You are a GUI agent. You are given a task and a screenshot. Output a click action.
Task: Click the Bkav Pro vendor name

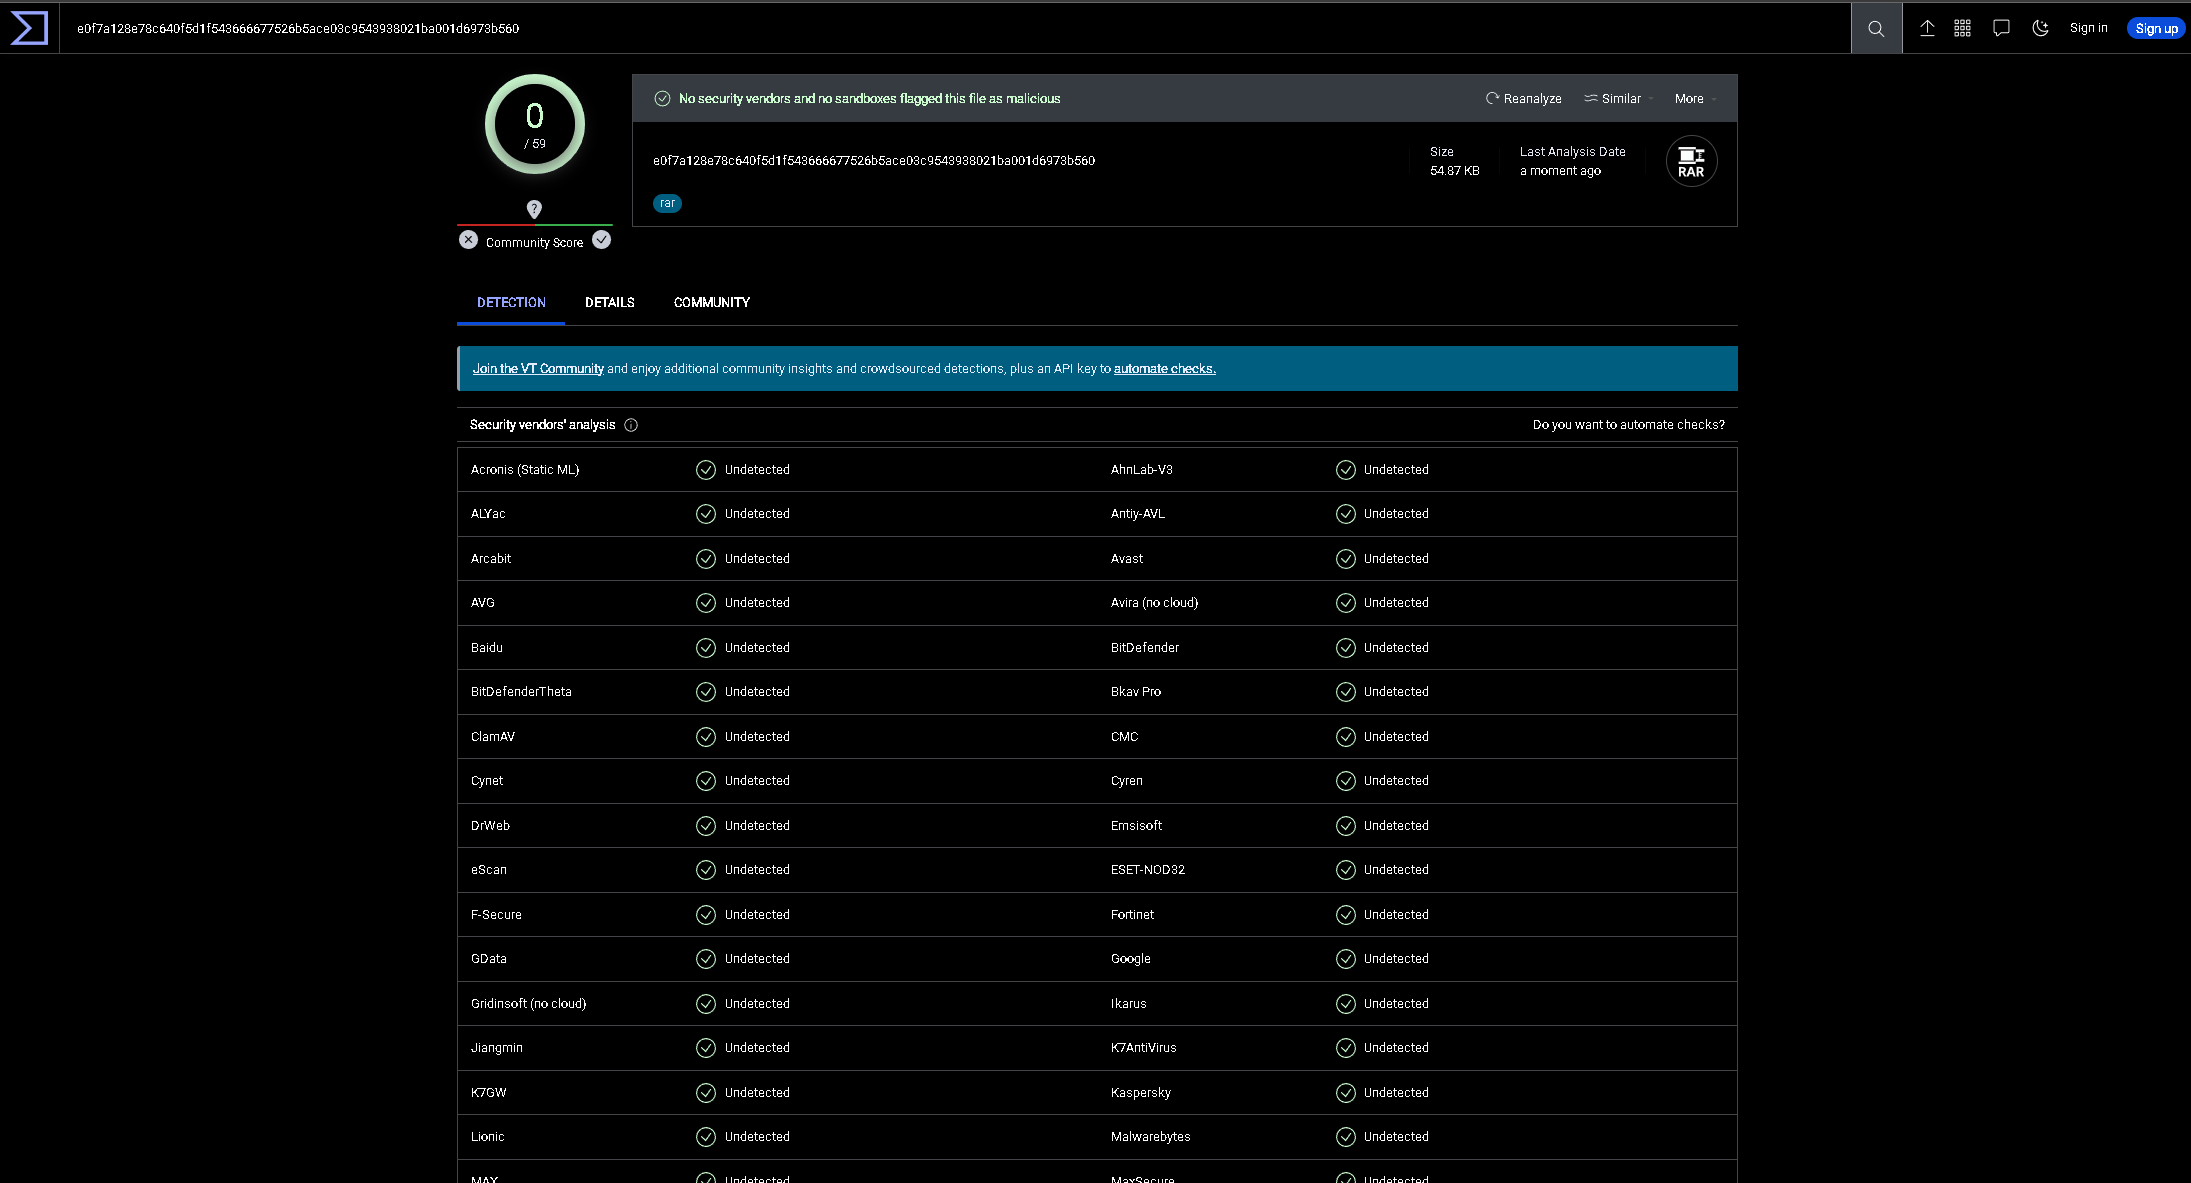[x=1136, y=692]
